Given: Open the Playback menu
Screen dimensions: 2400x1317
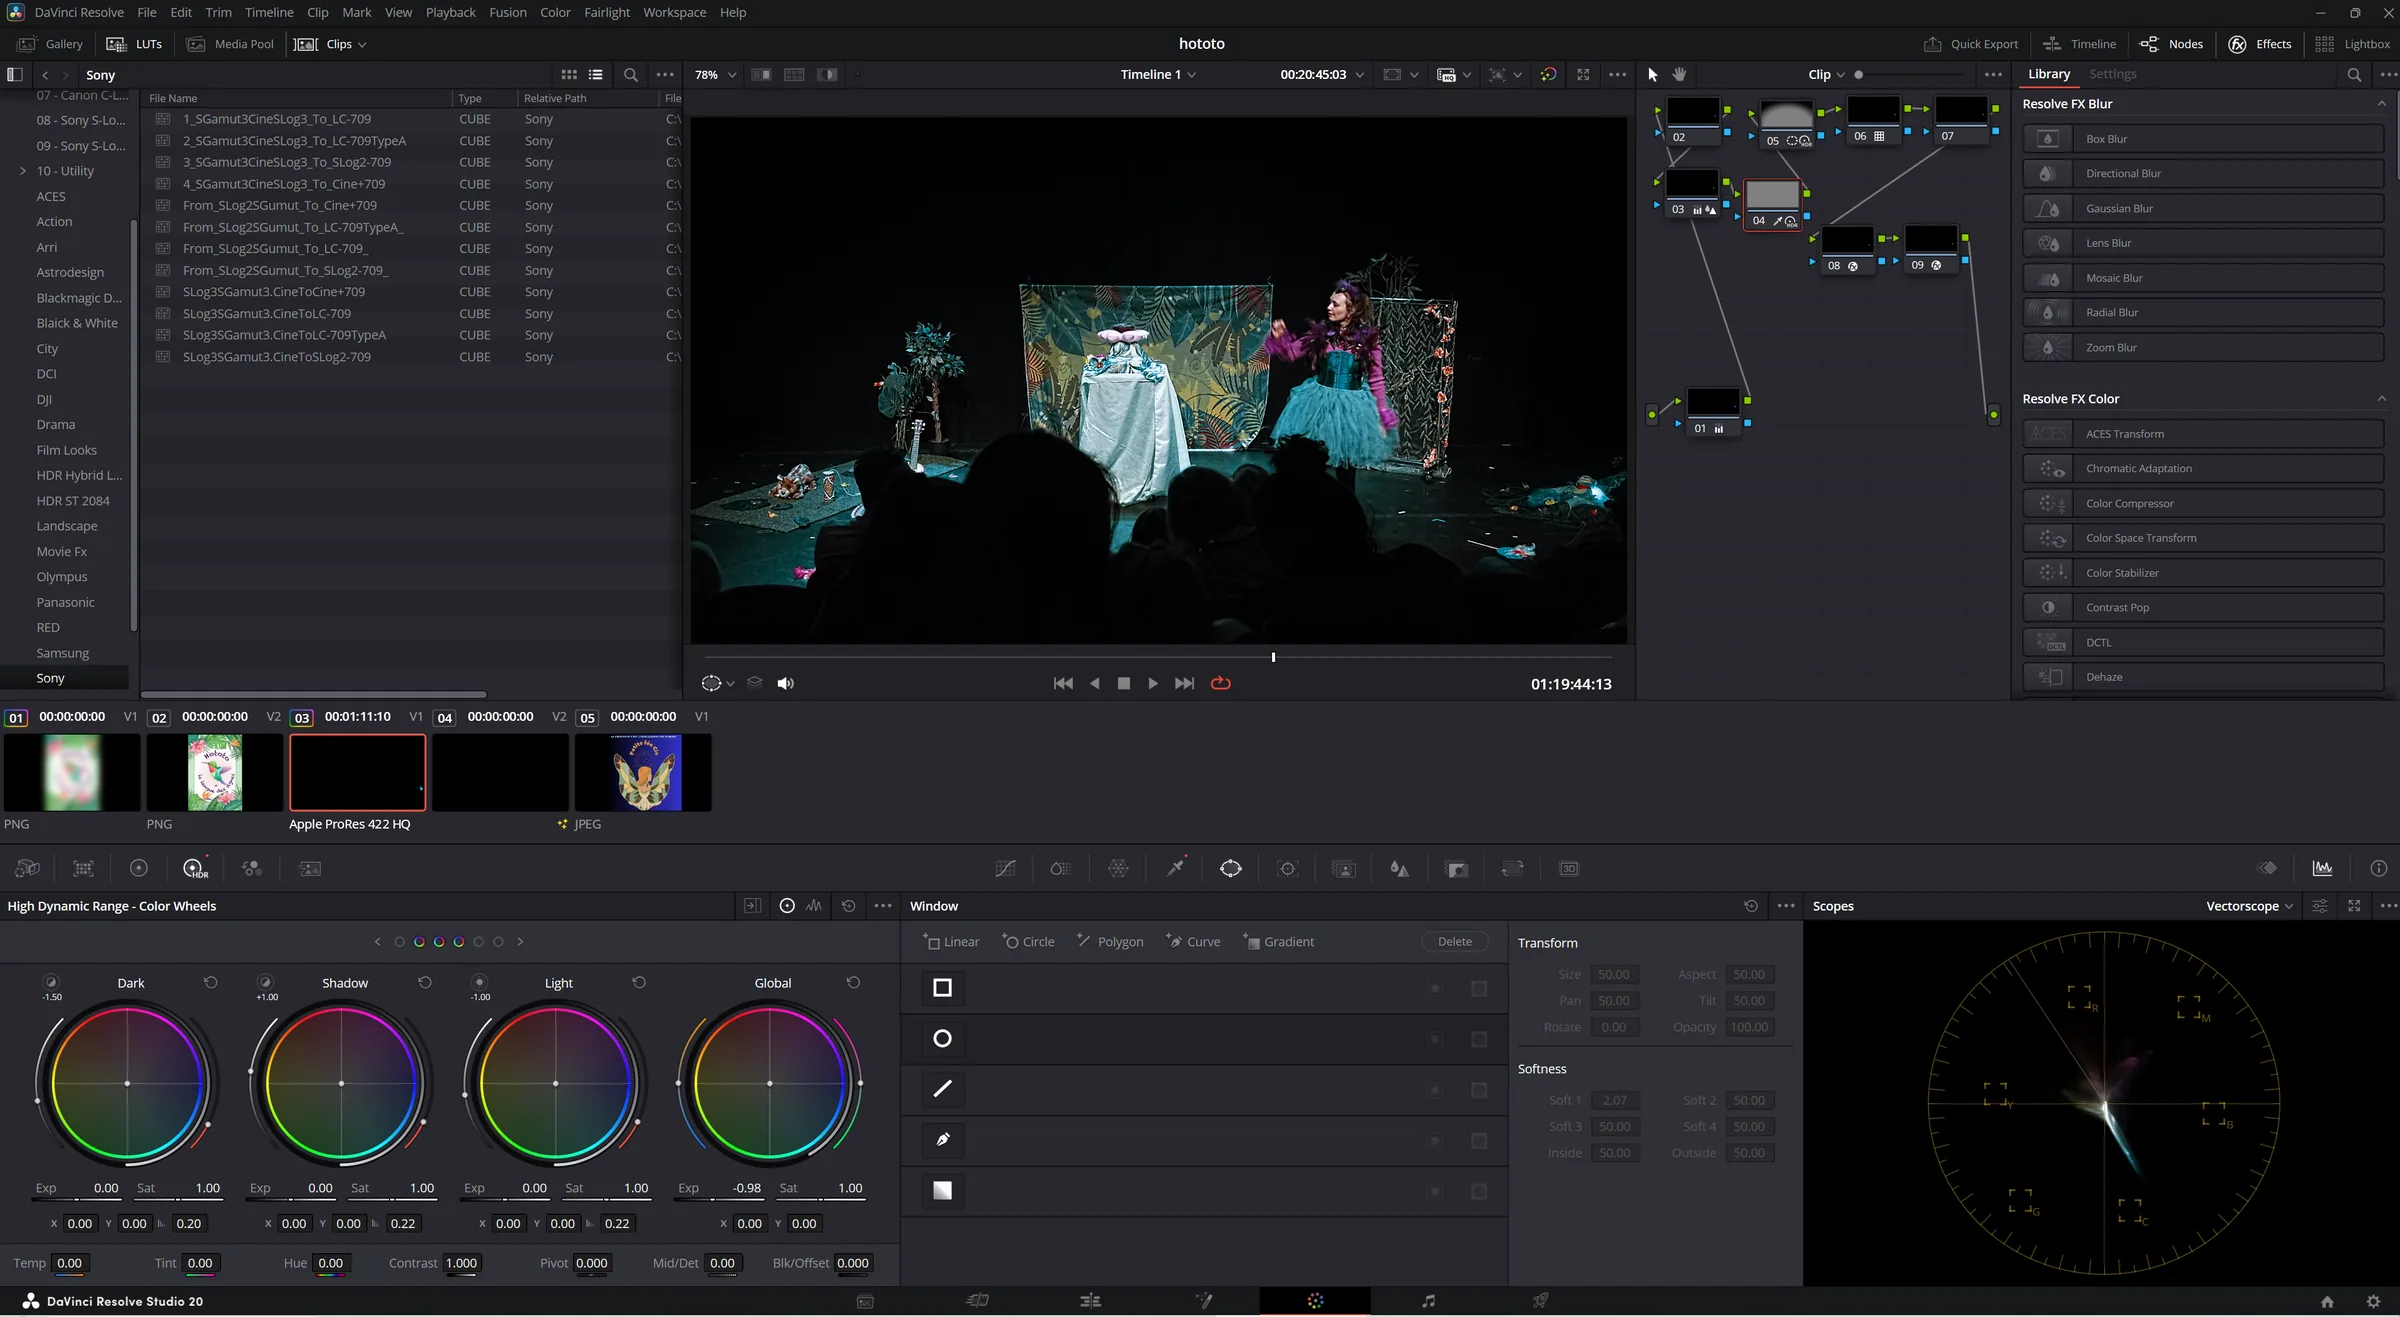Looking at the screenshot, I should (450, 12).
